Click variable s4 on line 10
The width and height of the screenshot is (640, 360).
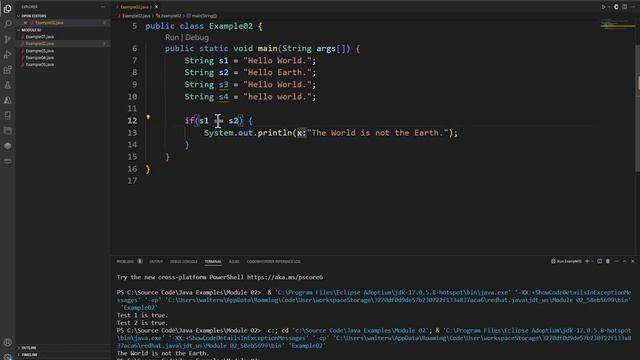tap(223, 97)
